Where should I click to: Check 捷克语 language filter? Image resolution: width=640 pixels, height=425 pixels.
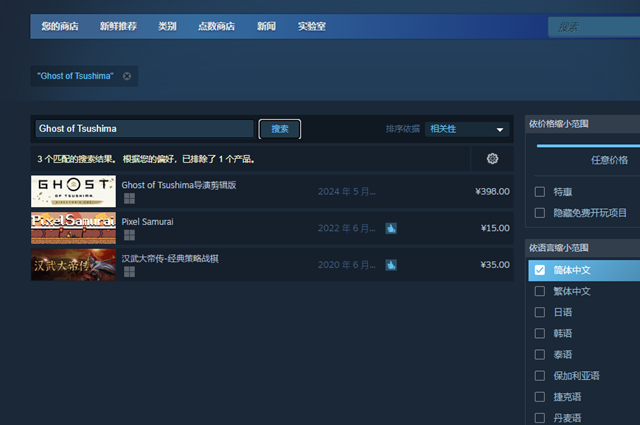(540, 397)
